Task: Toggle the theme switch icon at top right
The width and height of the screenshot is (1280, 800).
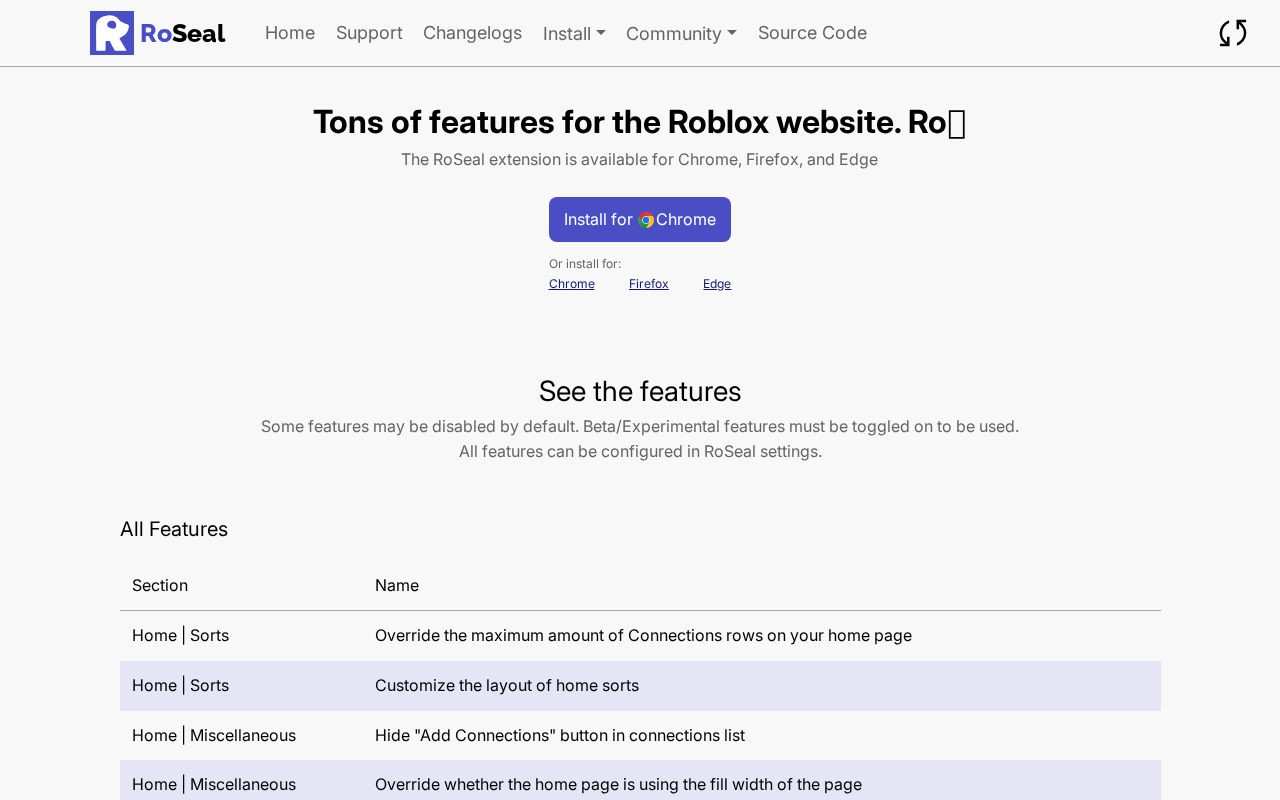Action: (x=1233, y=33)
